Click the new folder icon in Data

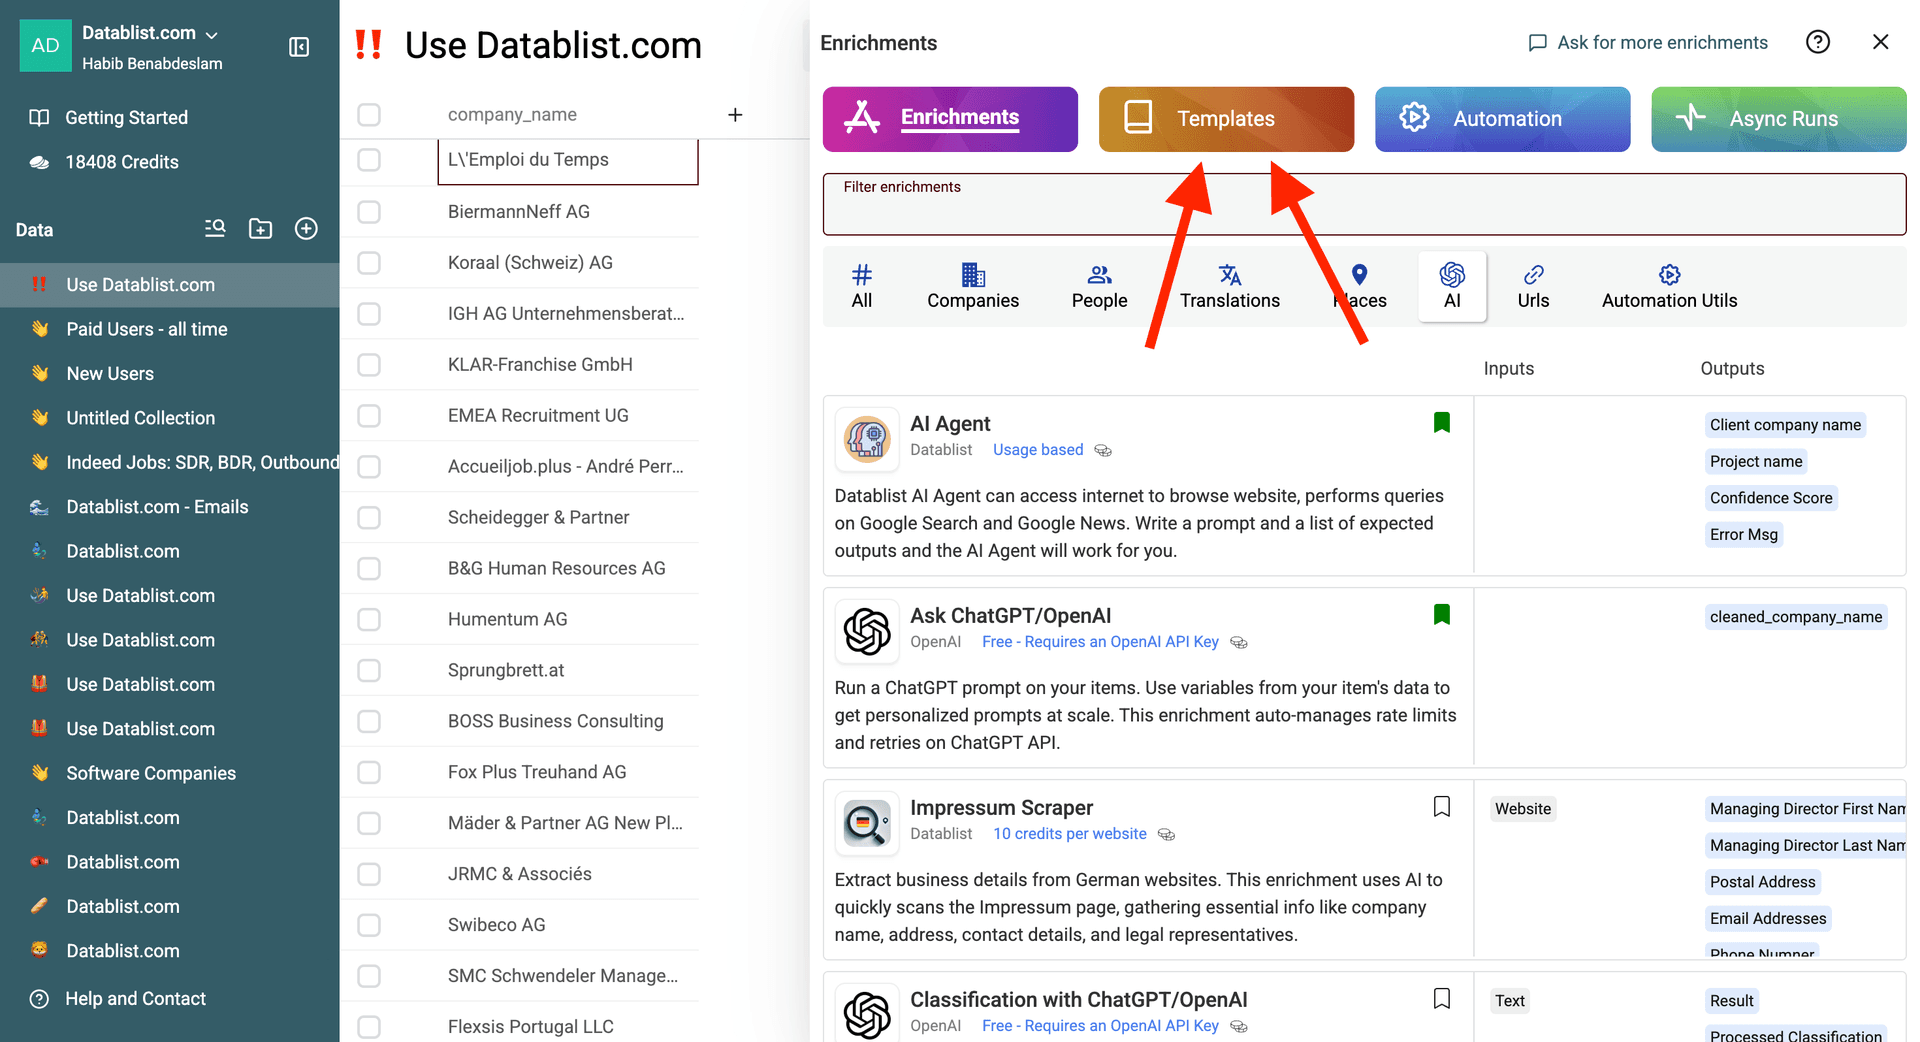[x=260, y=229]
